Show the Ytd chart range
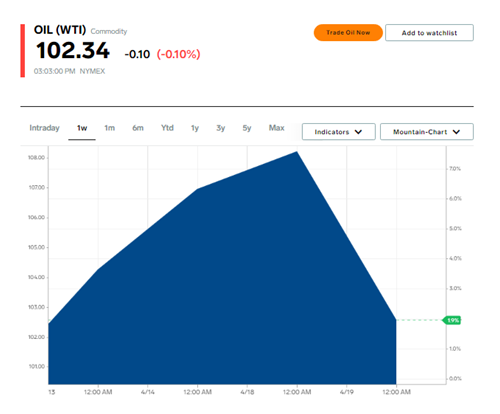The width and height of the screenshot is (500, 414). click(167, 128)
